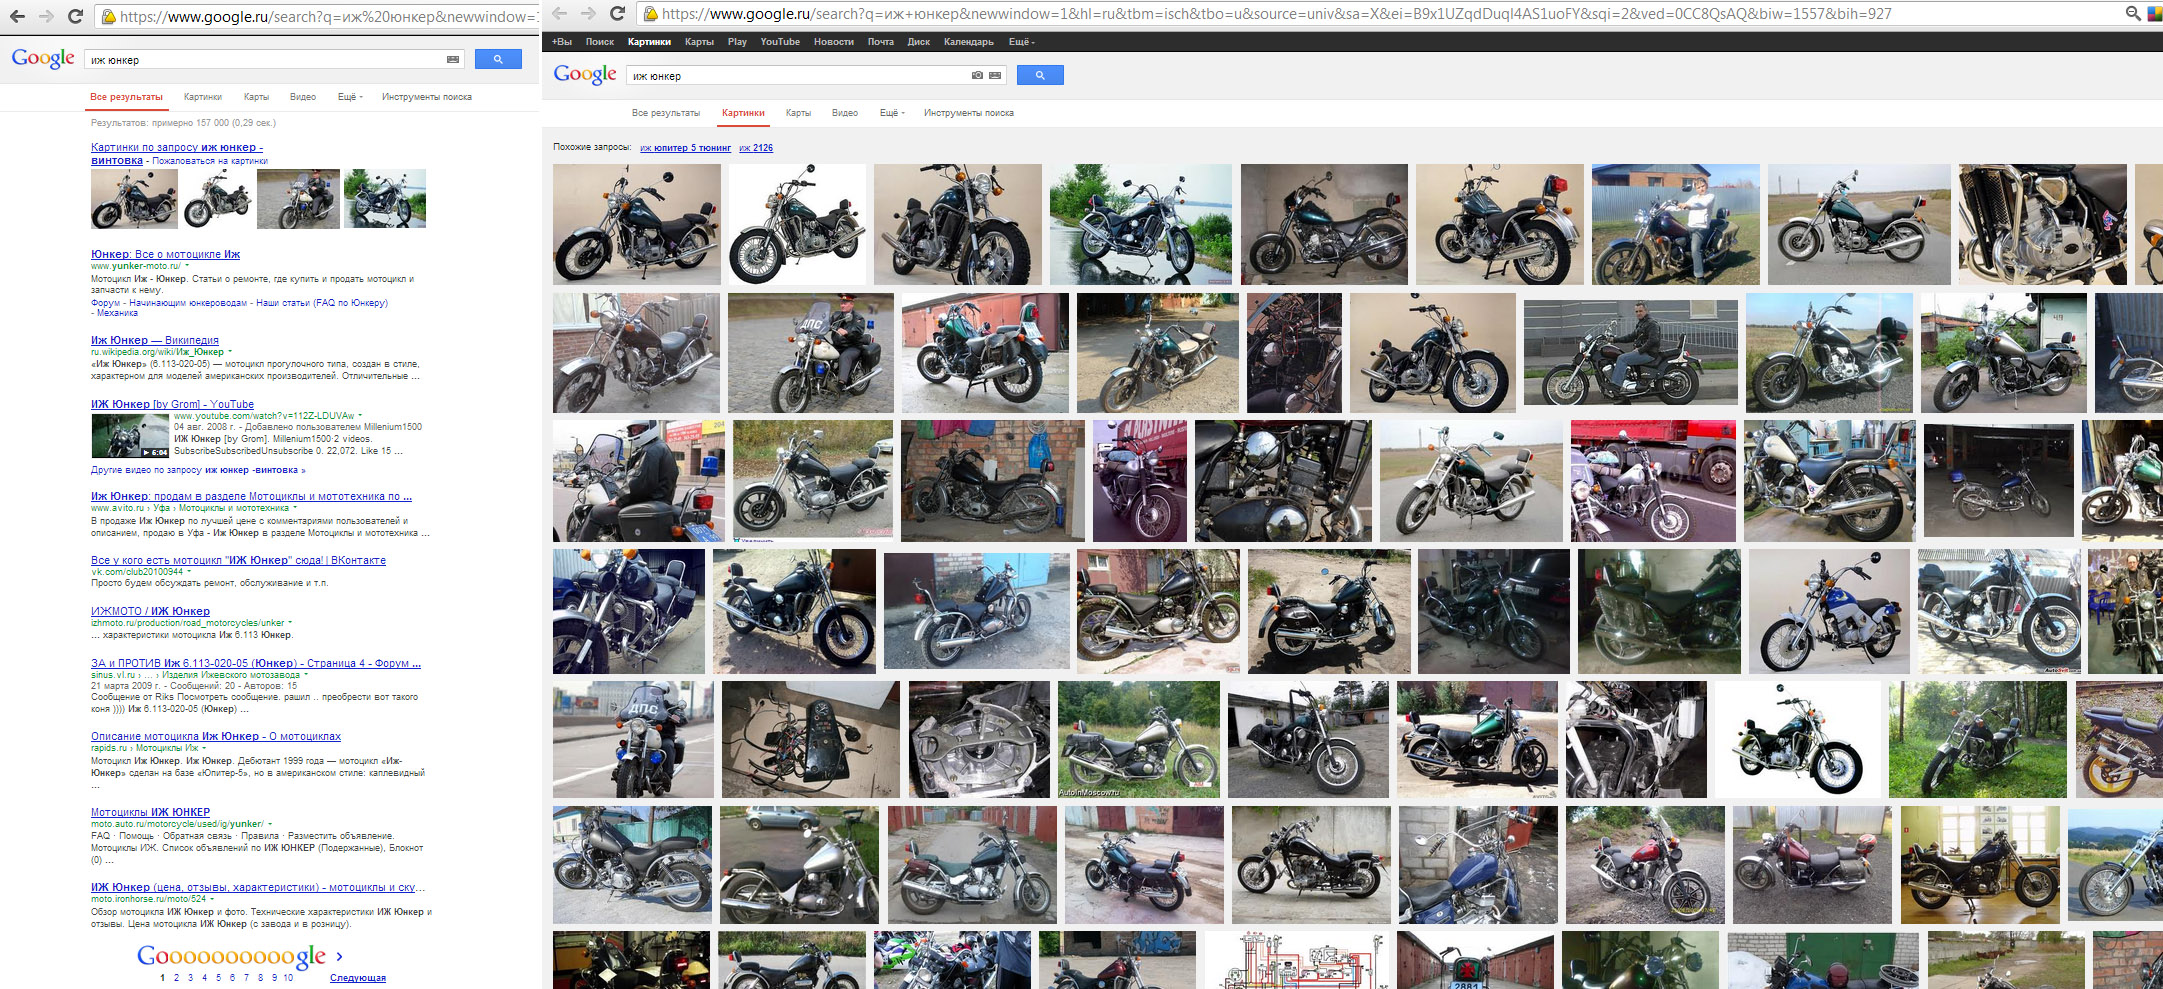This screenshot has width=2163, height=989.
Task: Expand the Ещё dropdown in the black Google bar
Action: pos(1021,42)
